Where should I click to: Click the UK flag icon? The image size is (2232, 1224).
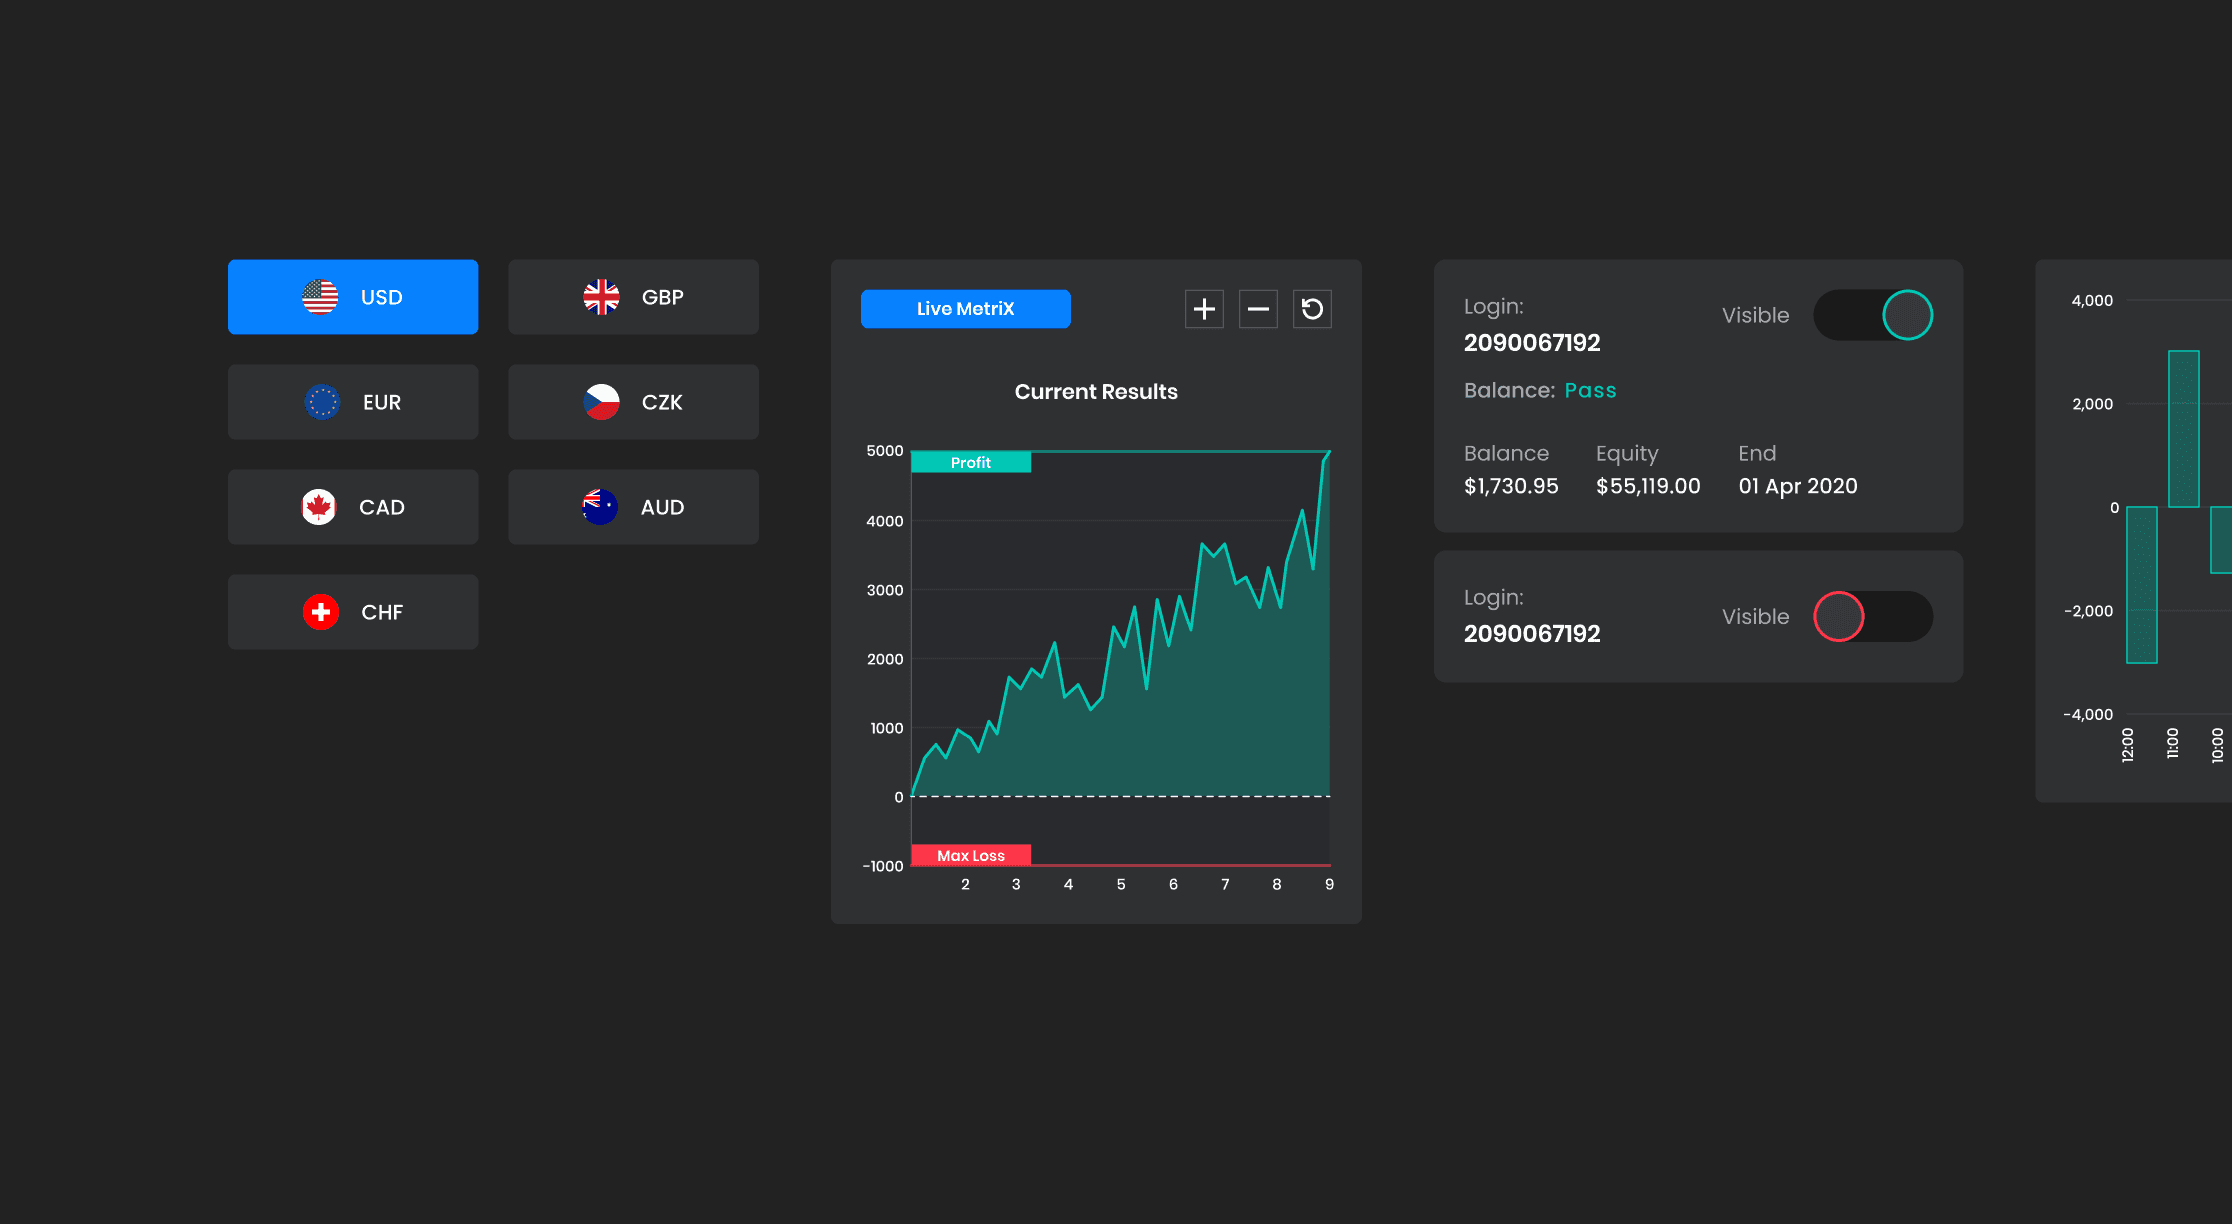pyautogui.click(x=601, y=297)
